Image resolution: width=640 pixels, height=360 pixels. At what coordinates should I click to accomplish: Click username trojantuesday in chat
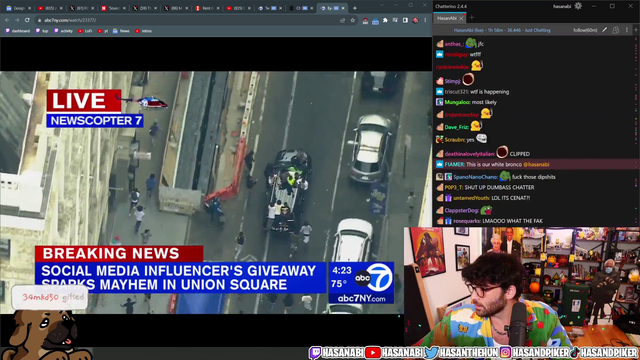tap(462, 115)
